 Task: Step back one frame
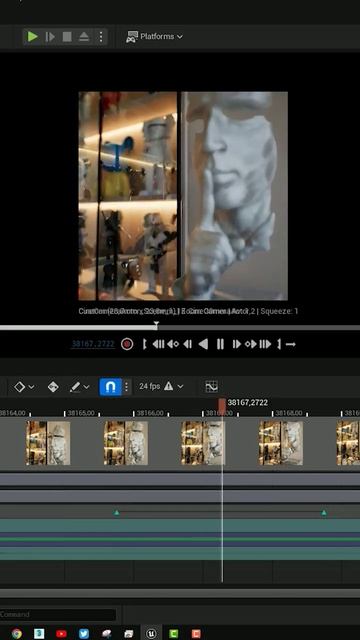coord(187,344)
